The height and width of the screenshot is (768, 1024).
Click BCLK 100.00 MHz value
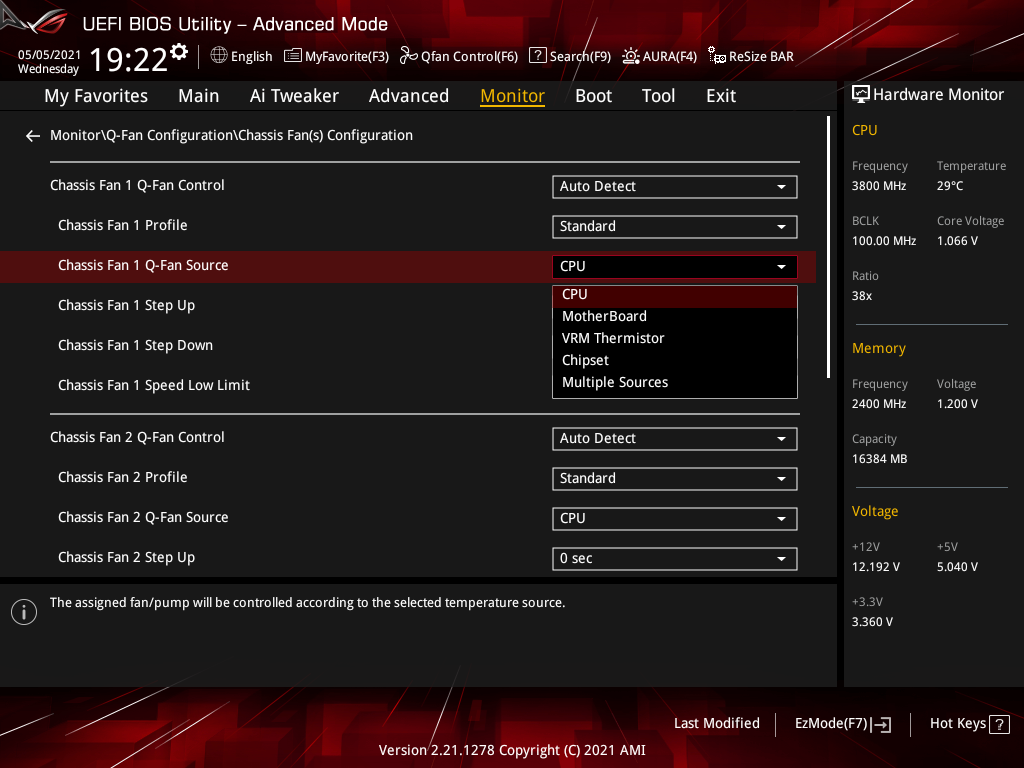pyautogui.click(x=884, y=241)
